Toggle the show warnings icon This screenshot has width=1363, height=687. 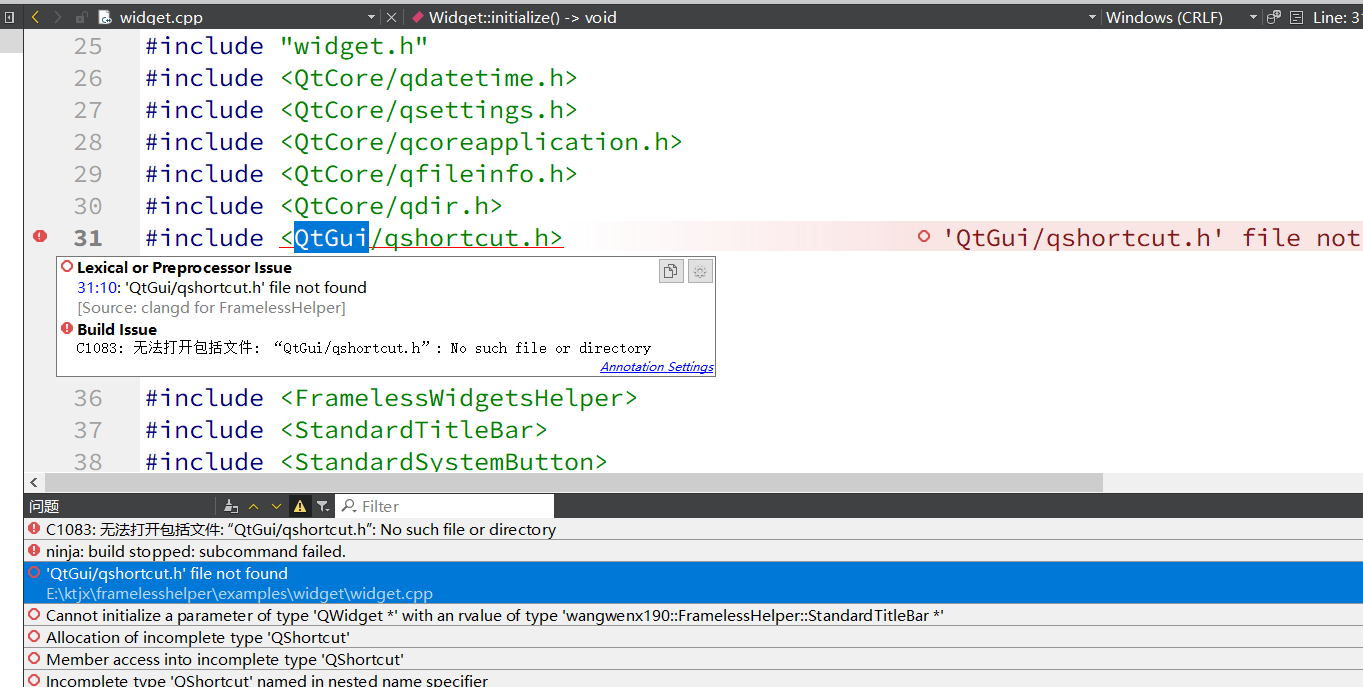299,506
